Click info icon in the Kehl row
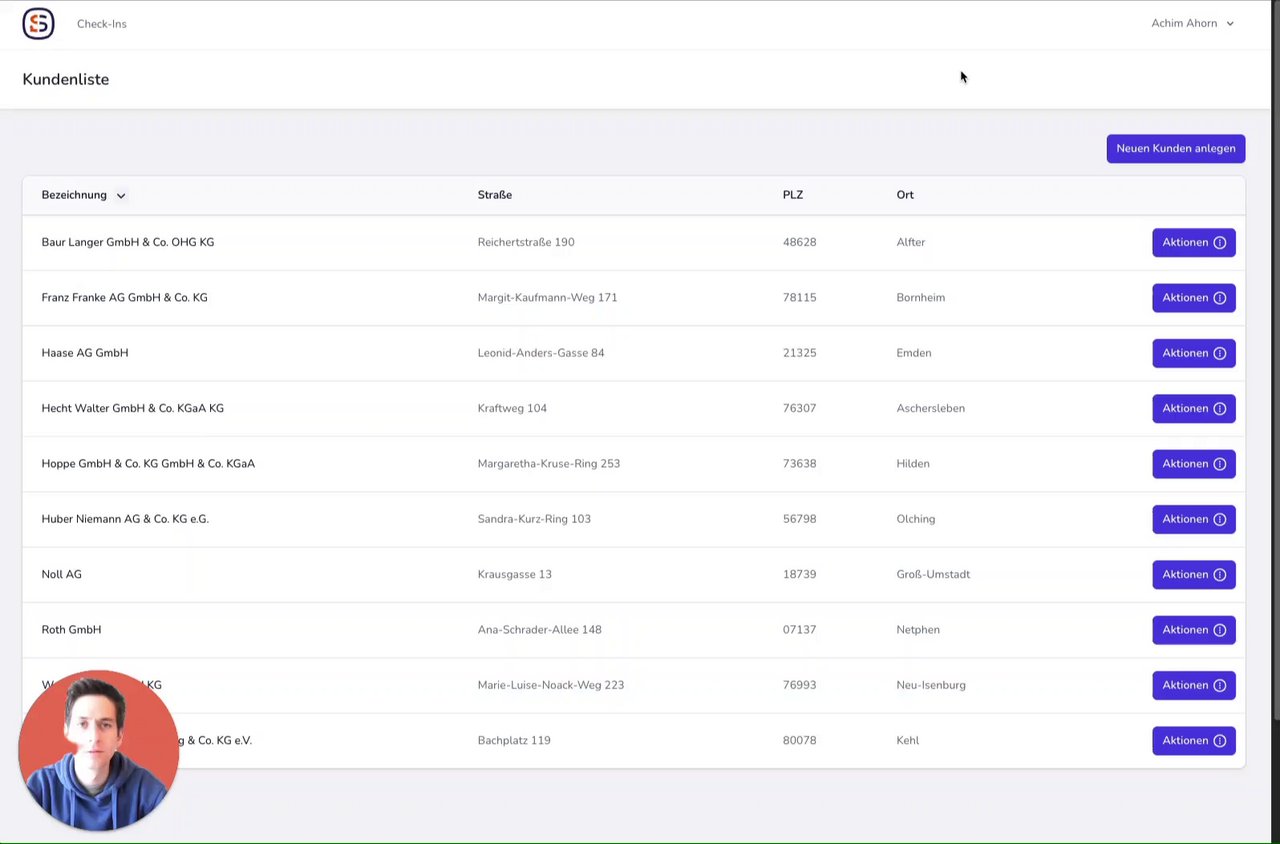1280x844 pixels. (1219, 741)
